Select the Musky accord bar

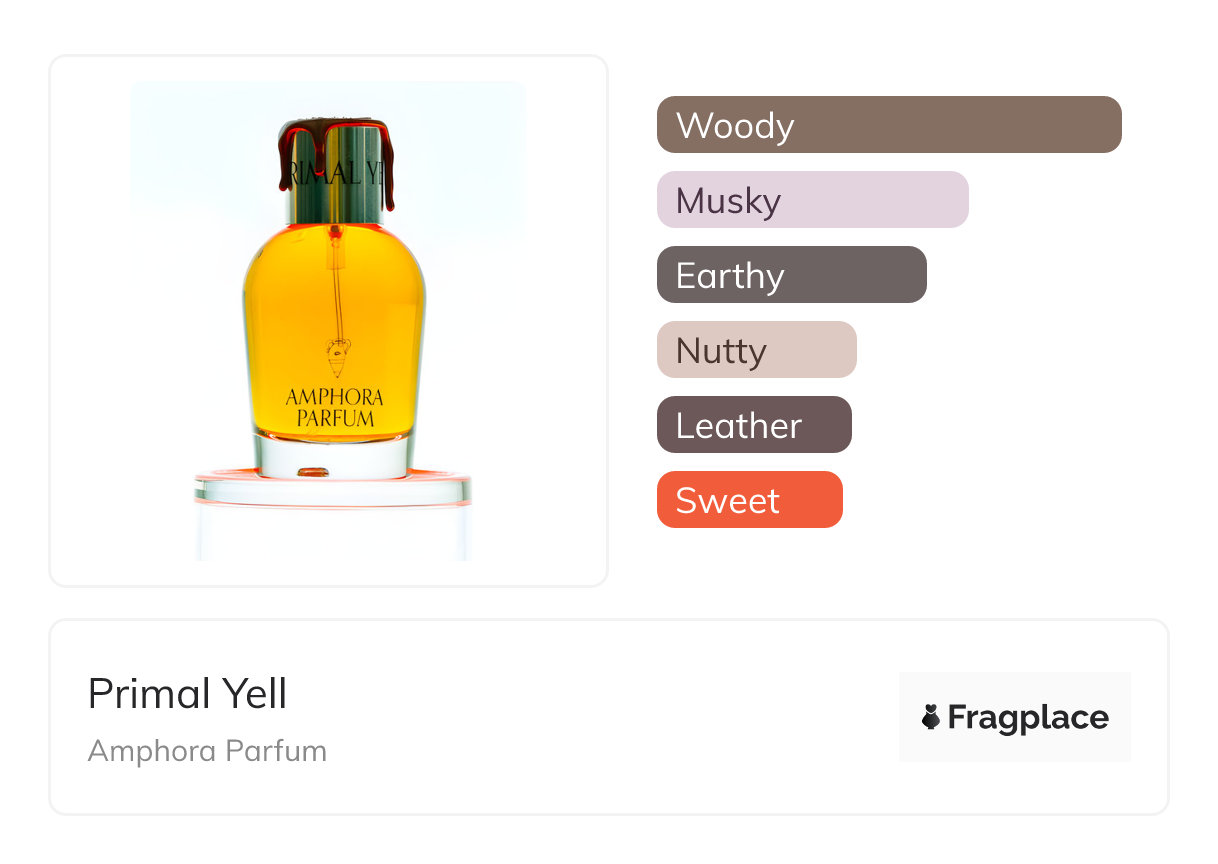[x=812, y=200]
